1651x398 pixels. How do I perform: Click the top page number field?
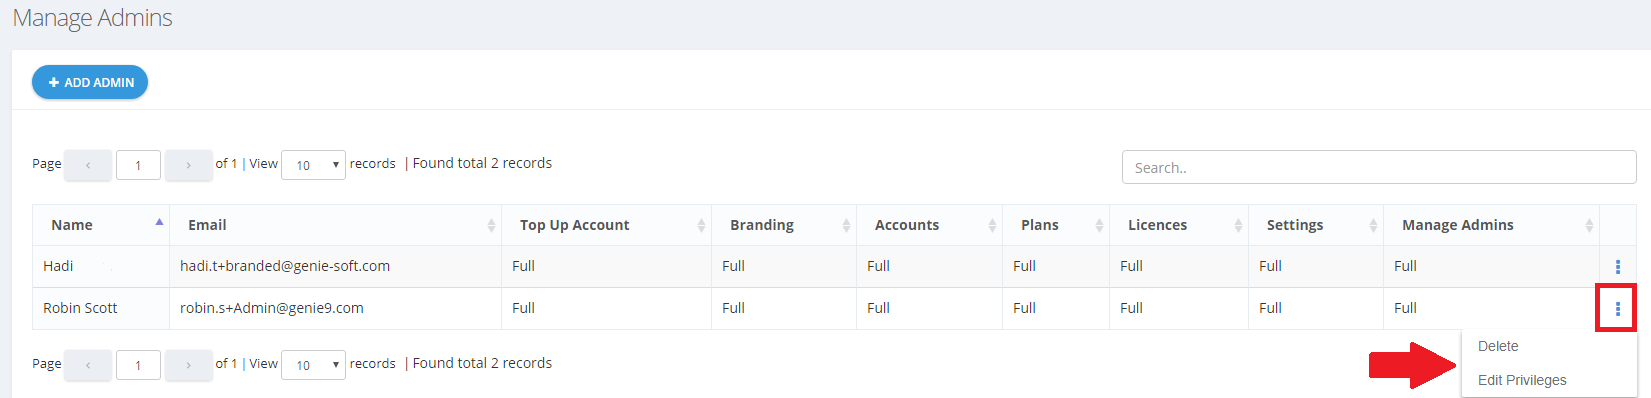pyautogui.click(x=138, y=165)
